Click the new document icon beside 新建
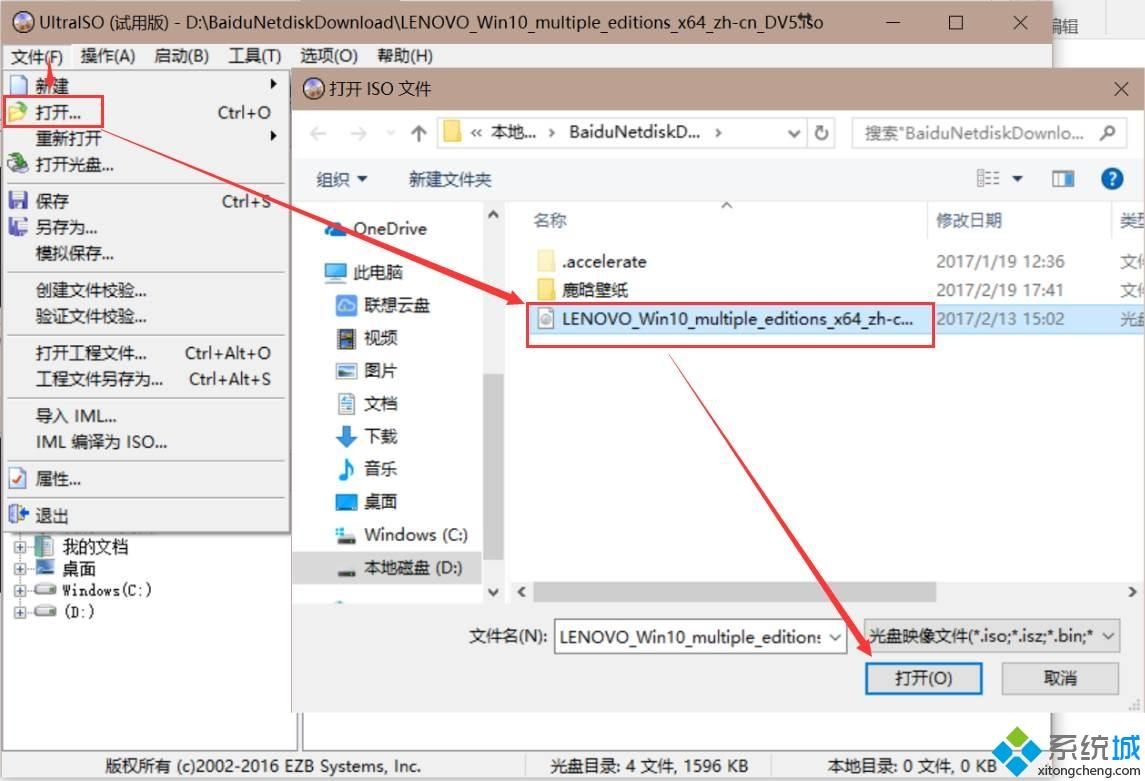The image size is (1145, 781). coord(18,85)
